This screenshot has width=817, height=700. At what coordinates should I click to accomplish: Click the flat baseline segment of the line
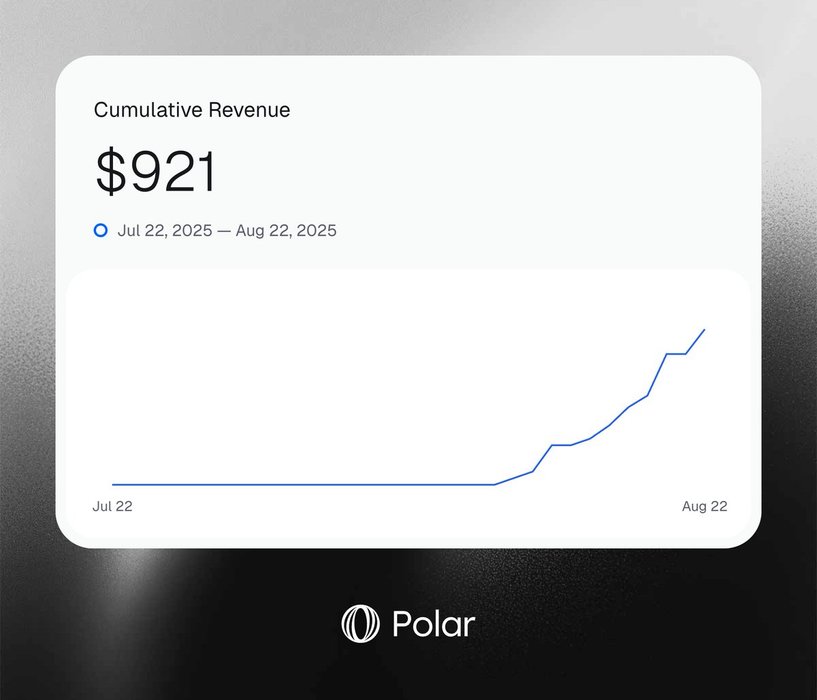tap(300, 485)
